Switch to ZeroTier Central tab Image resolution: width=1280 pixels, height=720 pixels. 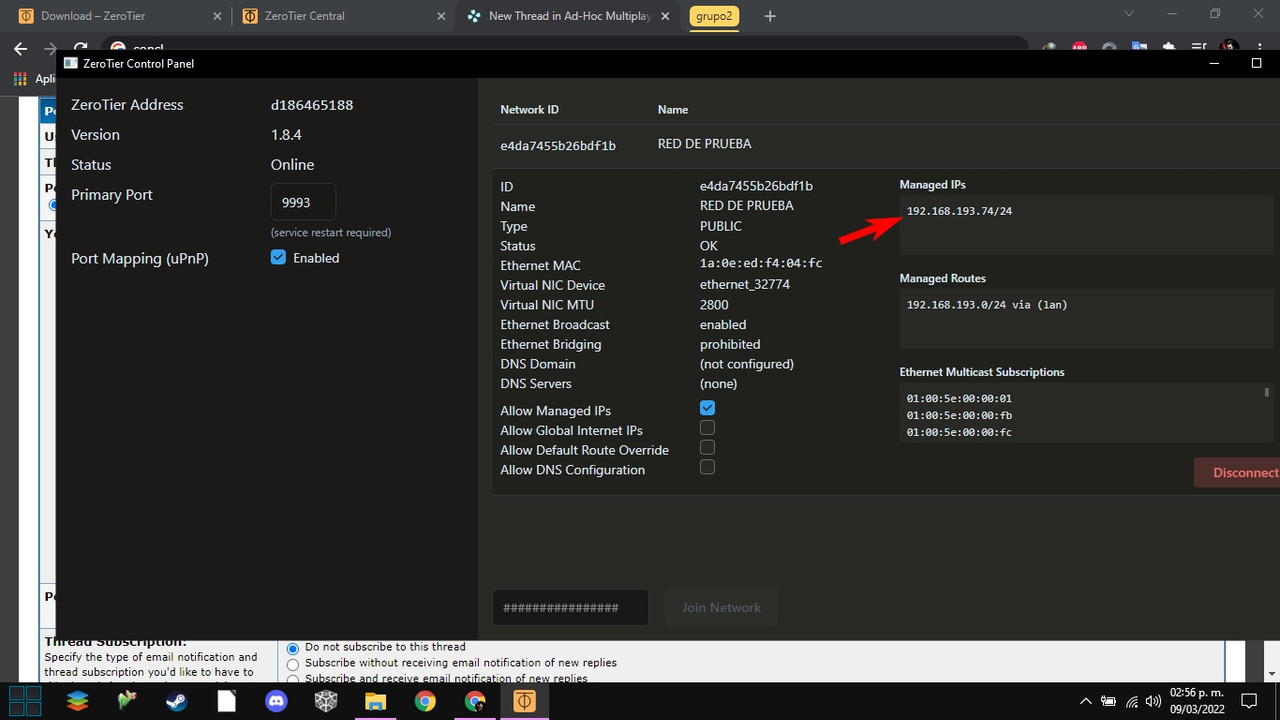coord(343,16)
